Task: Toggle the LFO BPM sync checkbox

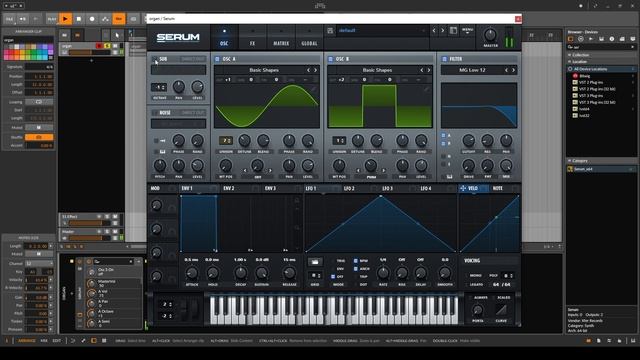Action: click(x=356, y=261)
